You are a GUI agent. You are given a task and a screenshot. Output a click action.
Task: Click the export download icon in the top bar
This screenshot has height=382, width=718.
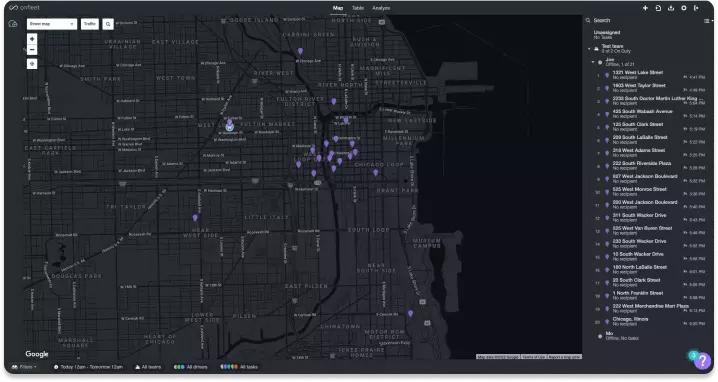pyautogui.click(x=671, y=8)
